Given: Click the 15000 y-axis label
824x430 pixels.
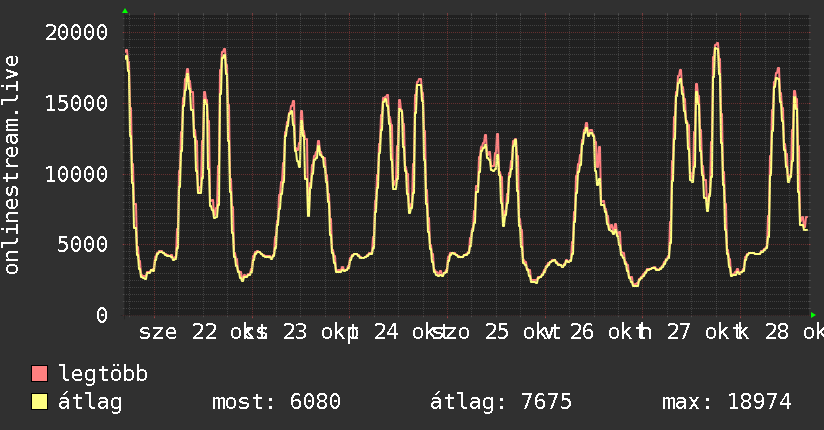Looking at the screenshot, I should point(76,103).
